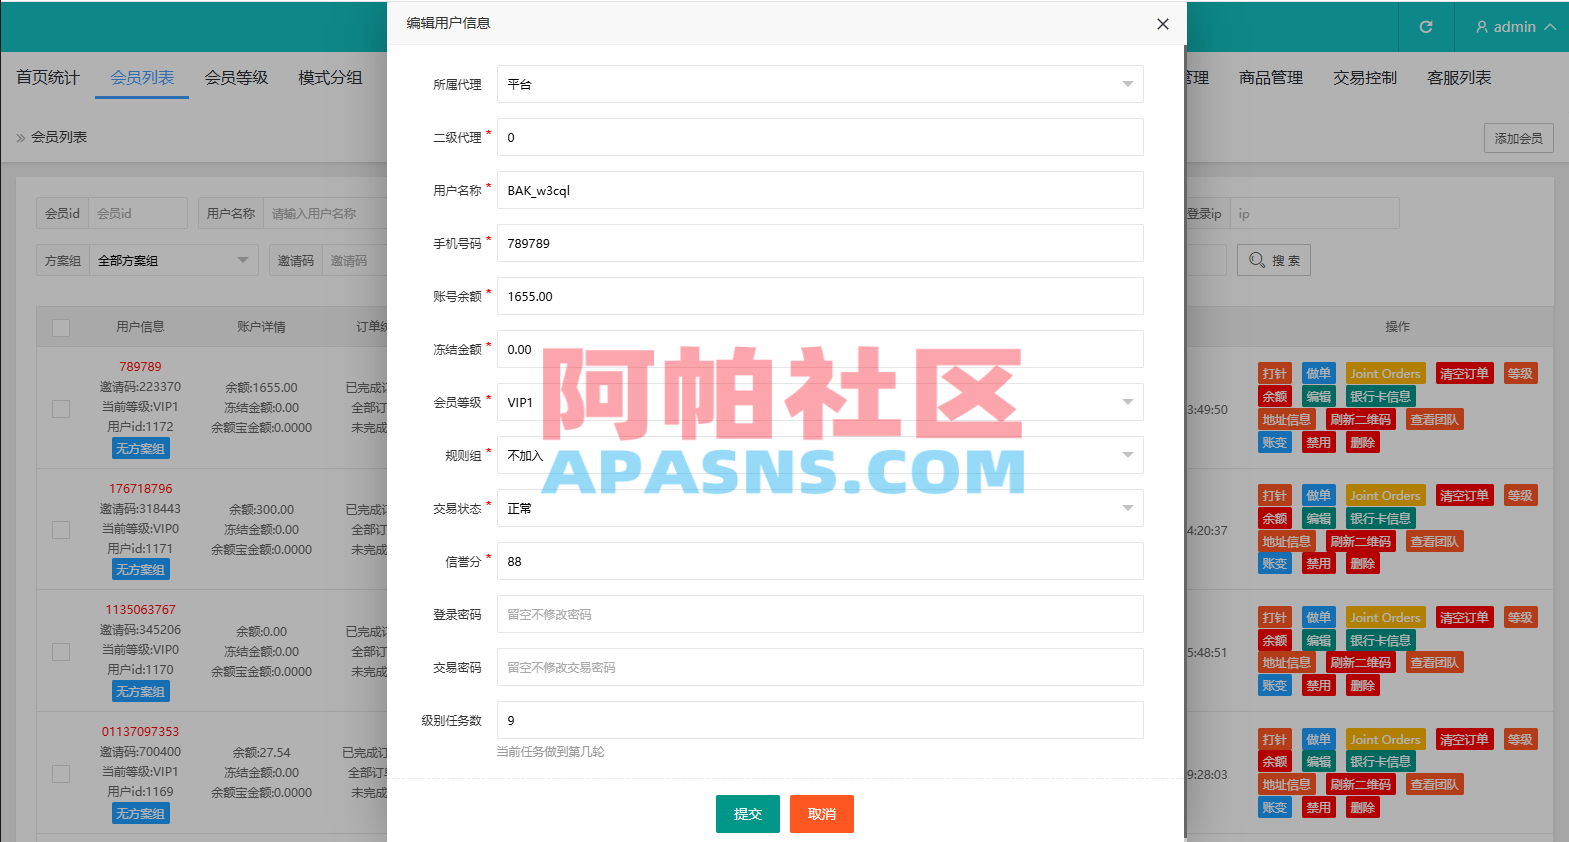The image size is (1569, 842).
Task: Click the 会员id search field
Action: pyautogui.click(x=138, y=213)
